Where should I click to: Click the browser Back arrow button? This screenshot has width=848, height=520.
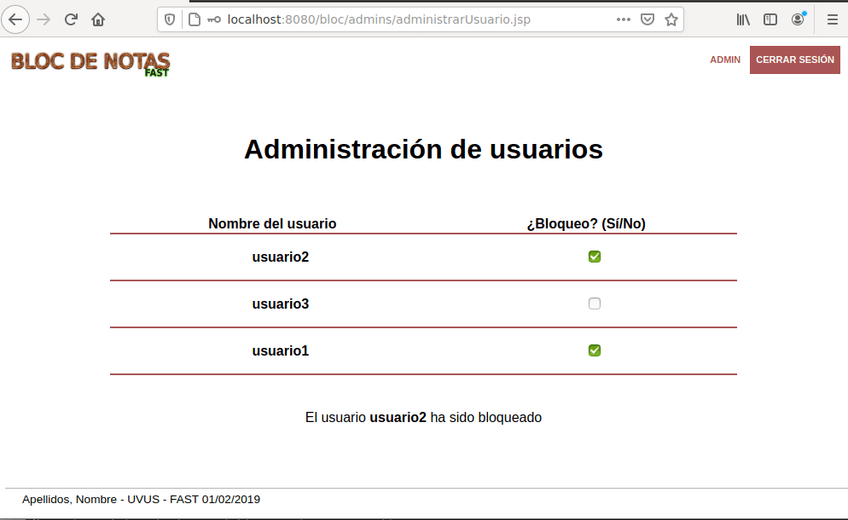(15, 19)
